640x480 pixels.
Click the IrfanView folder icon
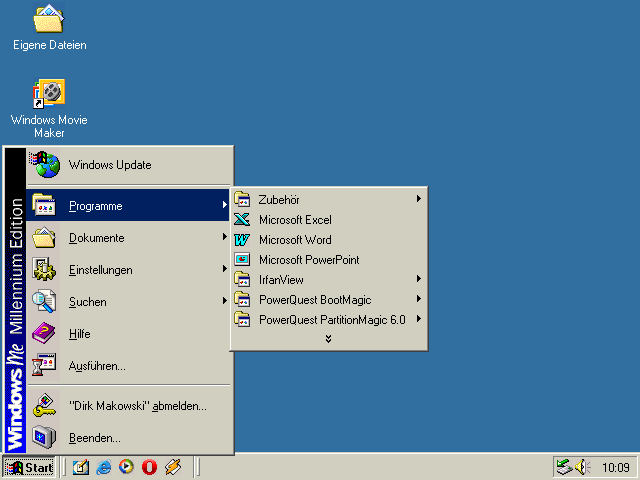pyautogui.click(x=242, y=279)
